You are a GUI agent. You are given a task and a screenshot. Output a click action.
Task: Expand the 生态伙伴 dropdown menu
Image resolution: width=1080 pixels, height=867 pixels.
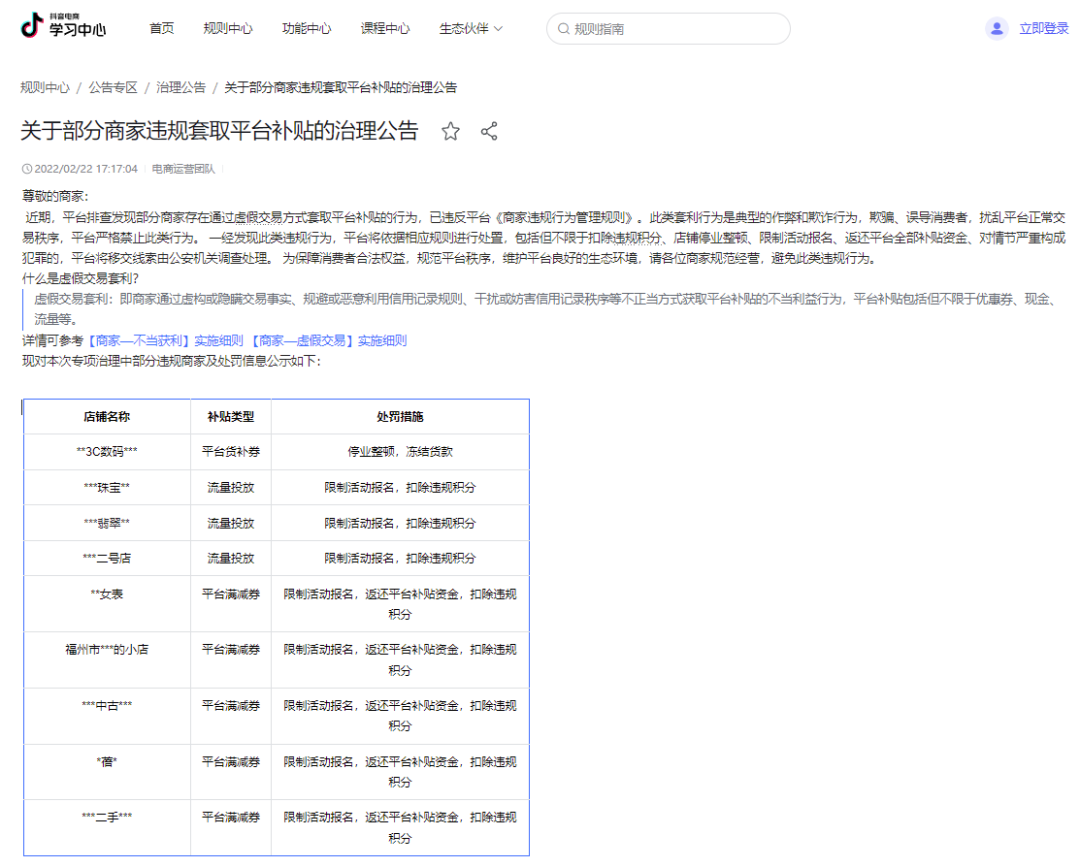click(470, 28)
